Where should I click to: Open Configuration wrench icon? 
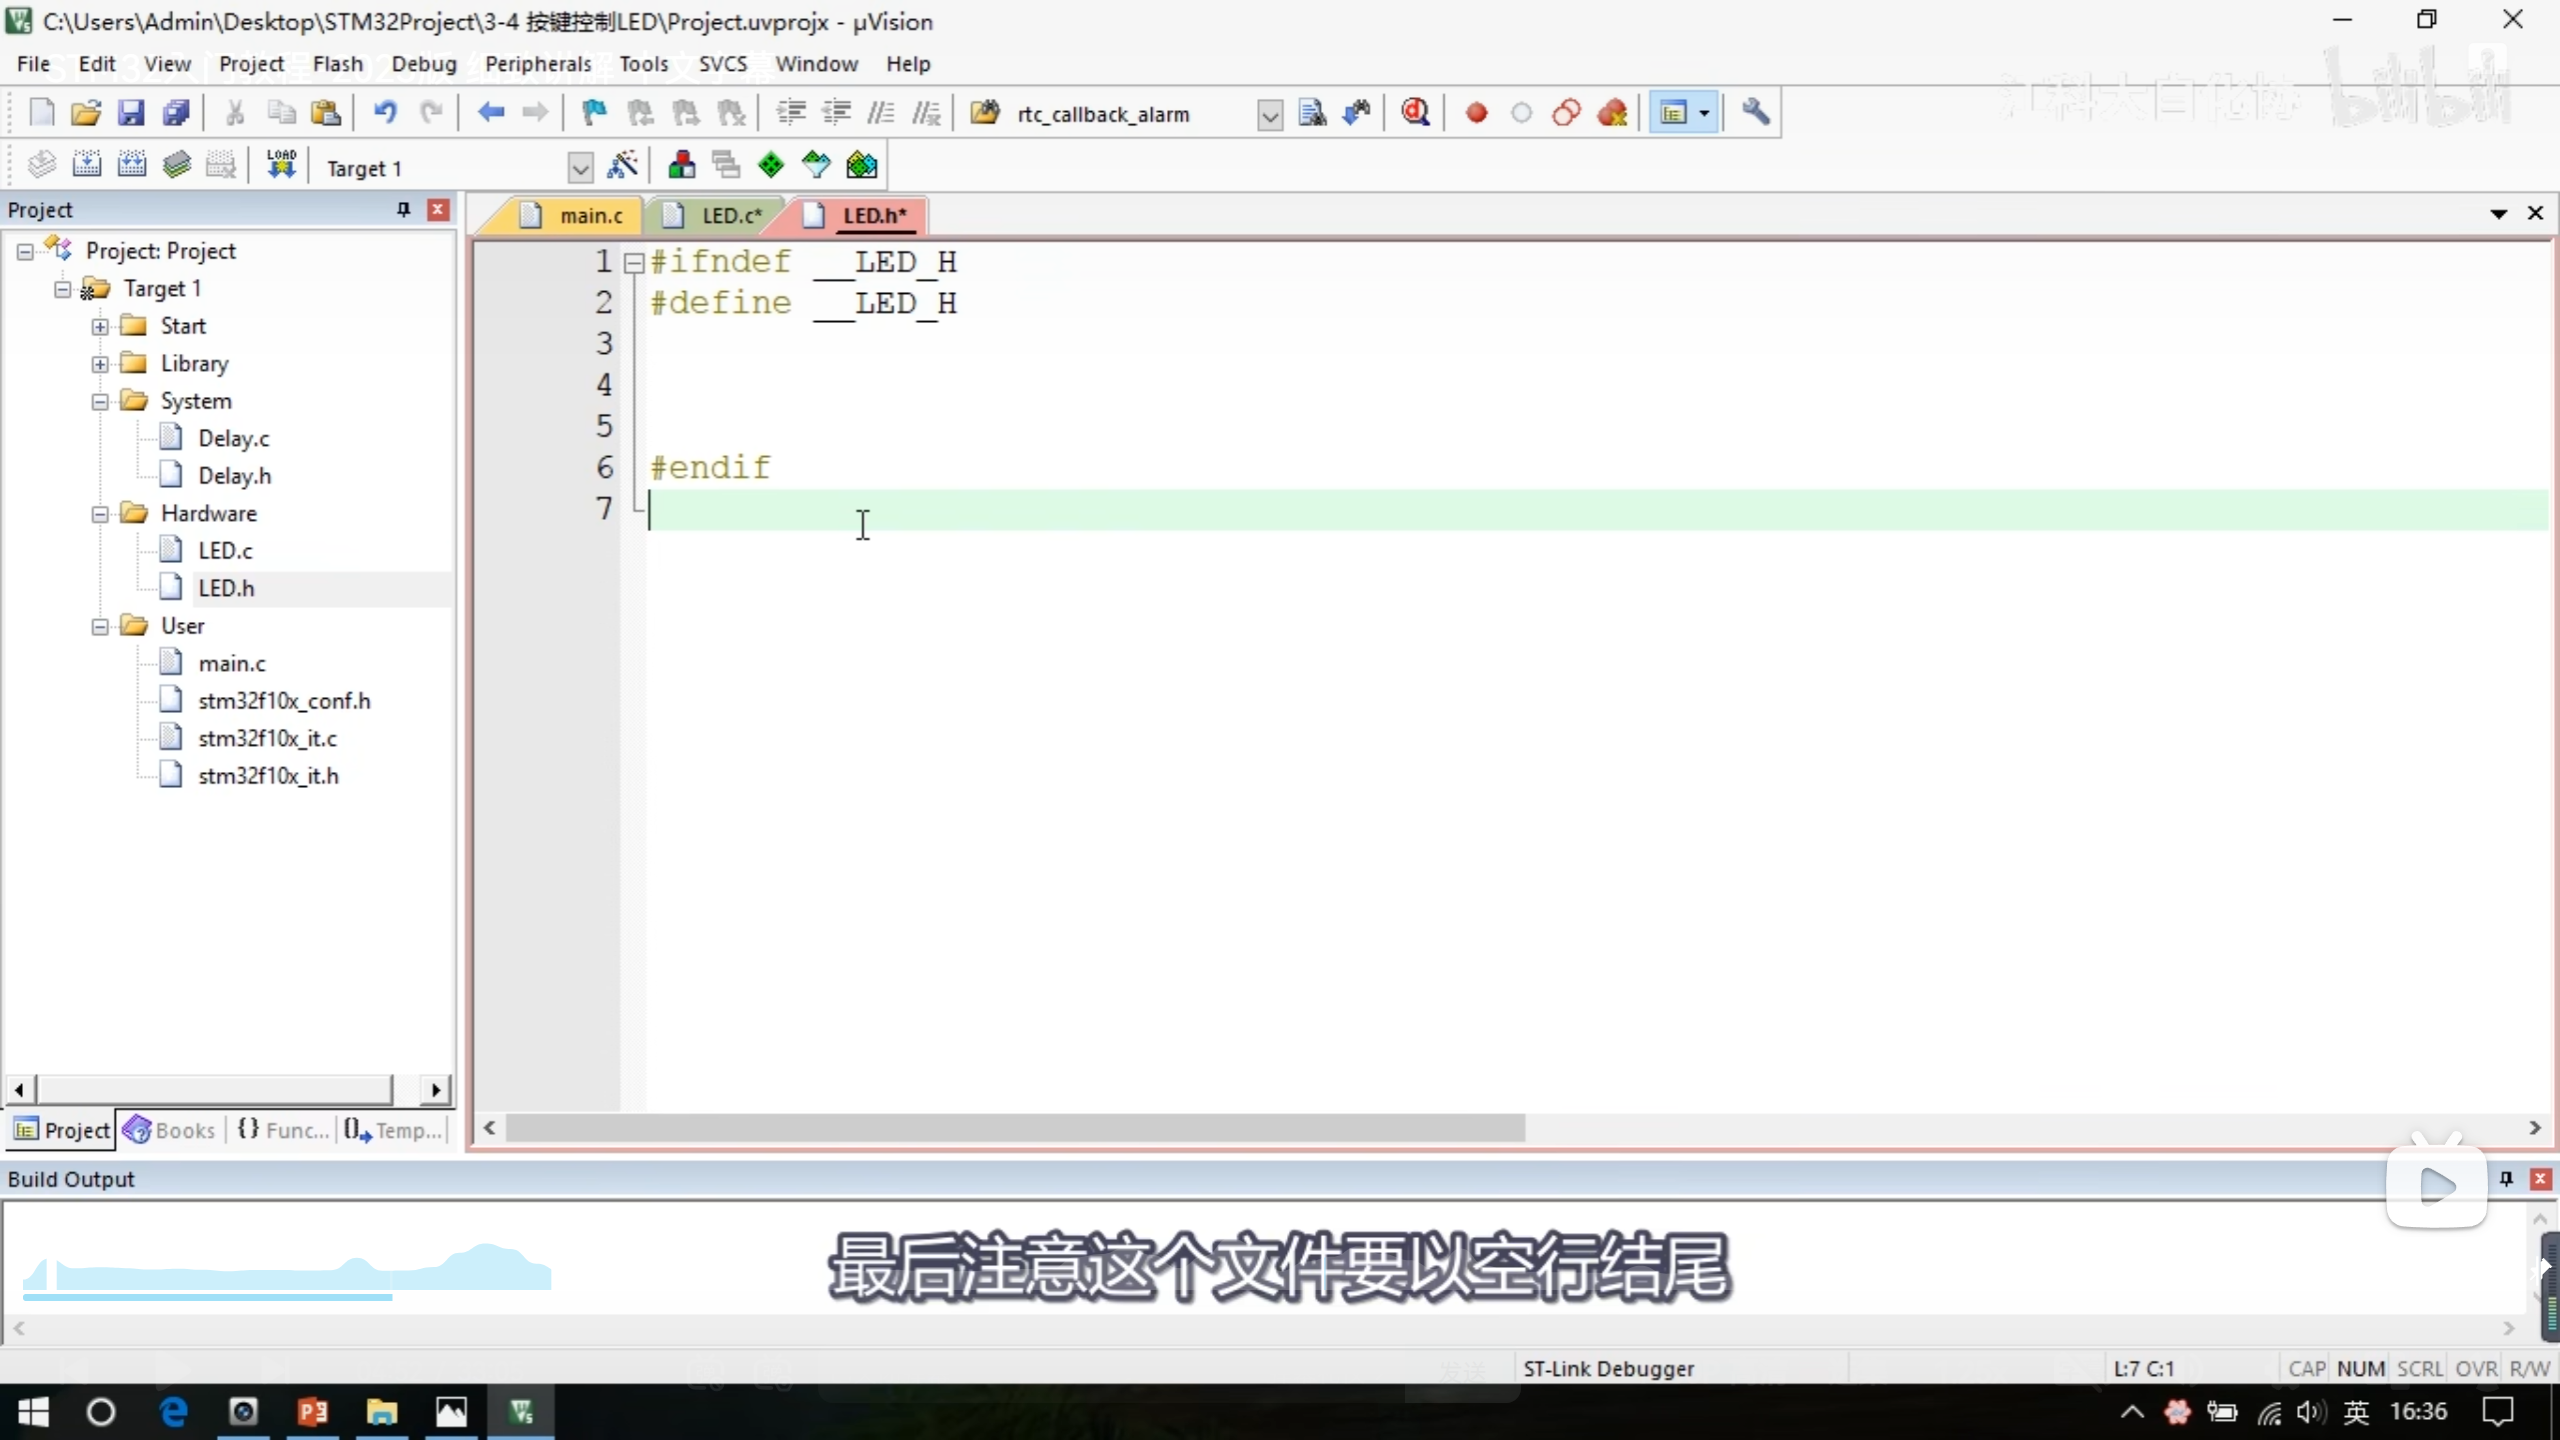[x=1756, y=113]
